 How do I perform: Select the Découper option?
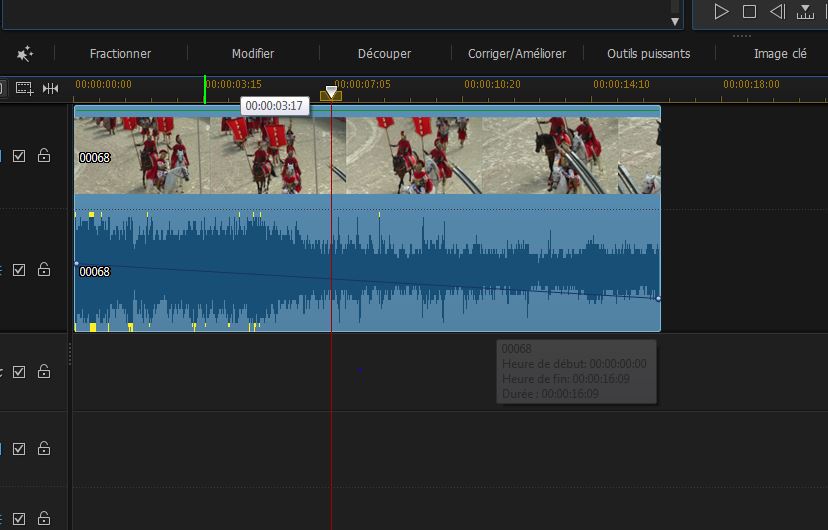tap(384, 54)
